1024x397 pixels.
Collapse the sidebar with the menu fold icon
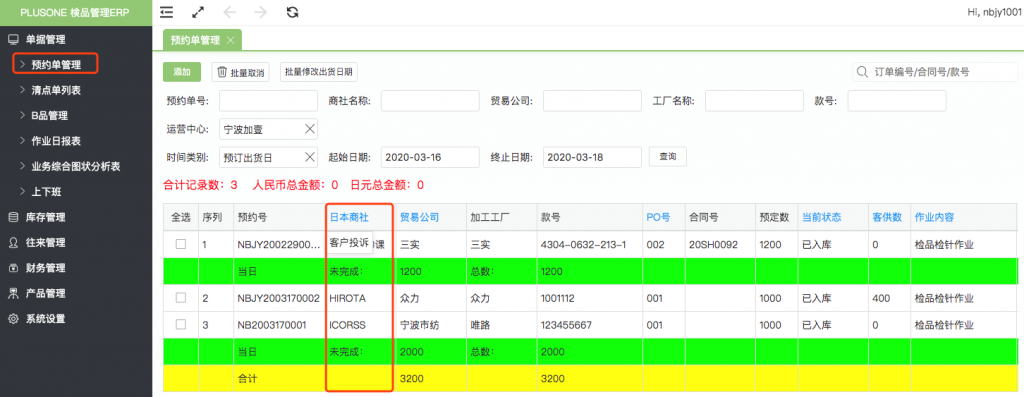tap(167, 12)
